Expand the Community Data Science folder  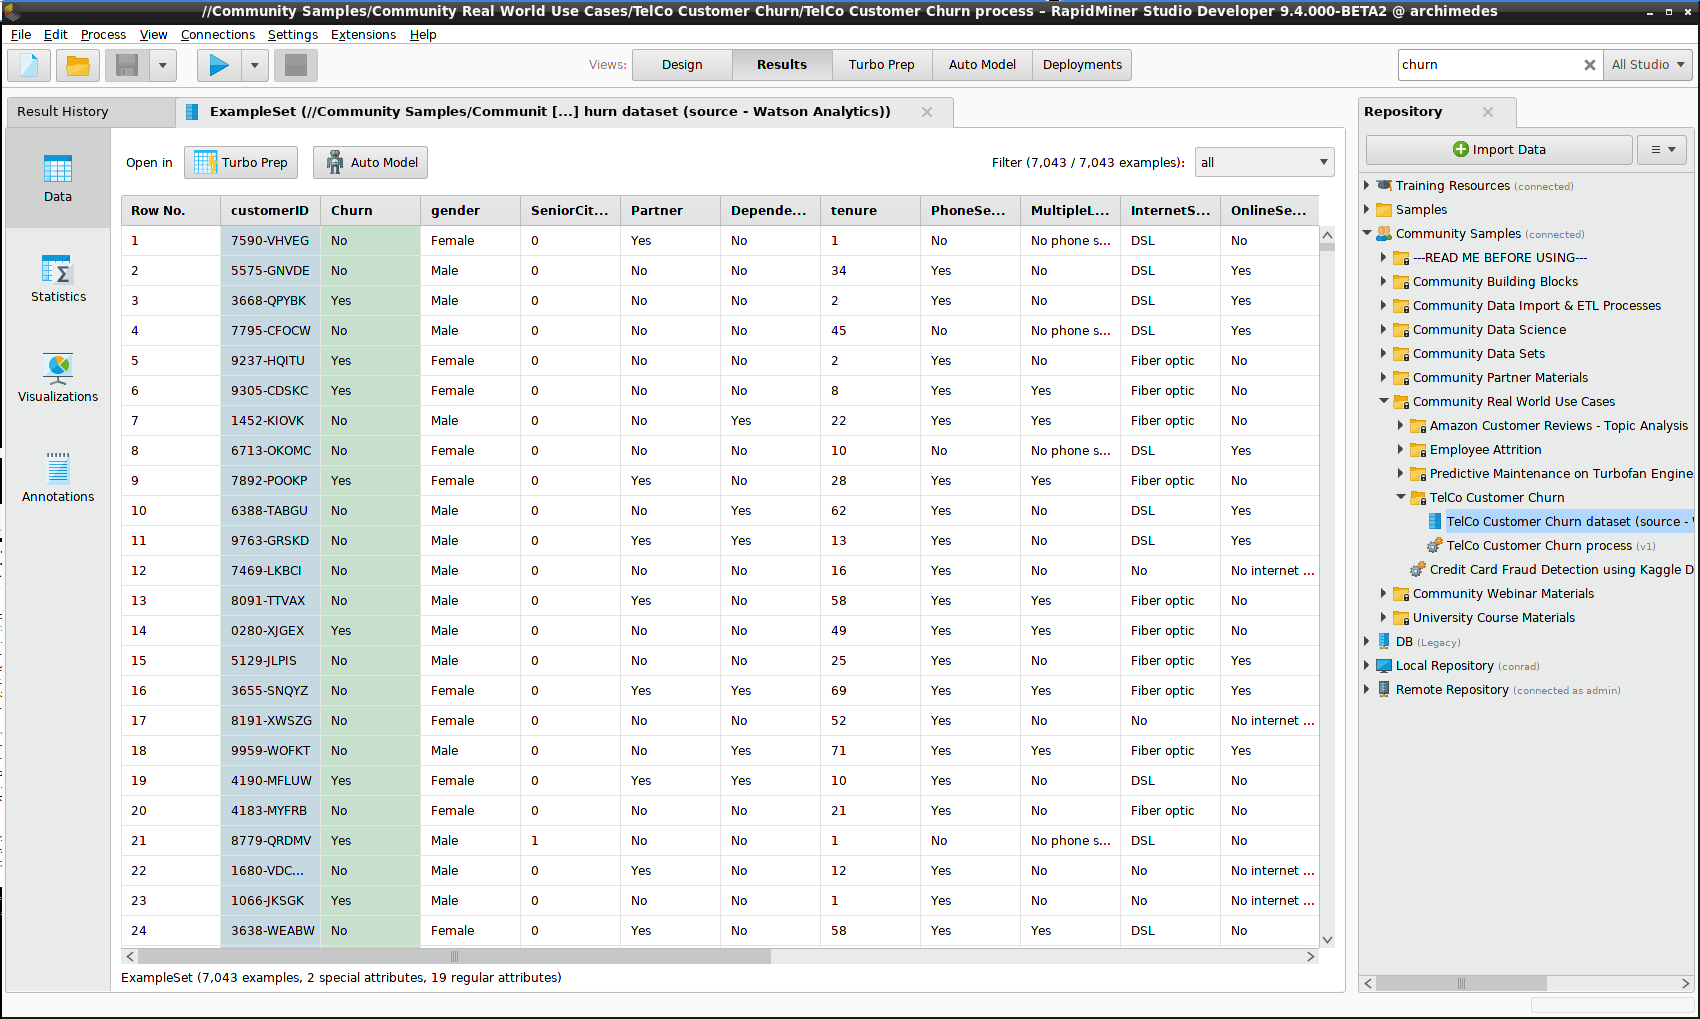click(x=1384, y=329)
